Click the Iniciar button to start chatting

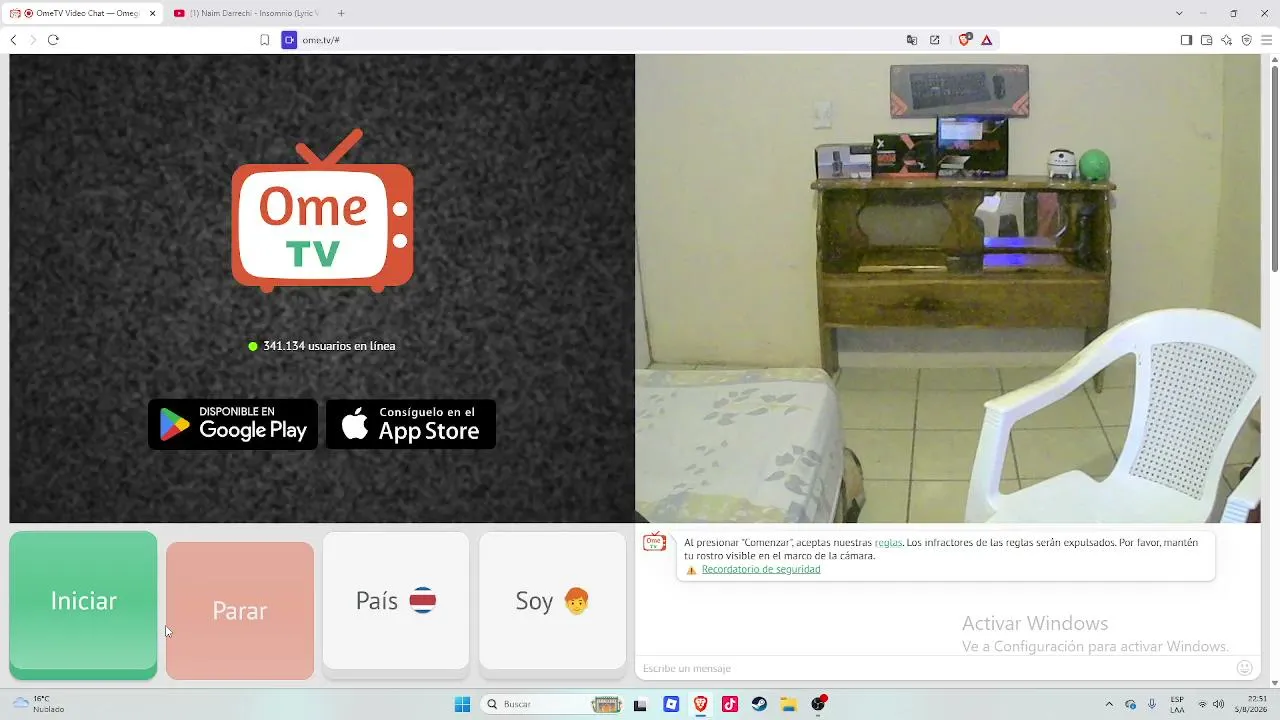[x=83, y=605]
